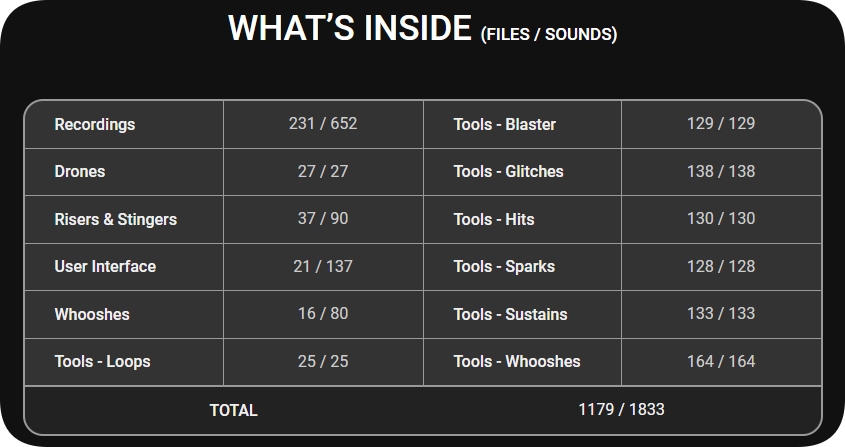Click the TOTAL label in the footer row
845x447 pixels.
(x=233, y=410)
